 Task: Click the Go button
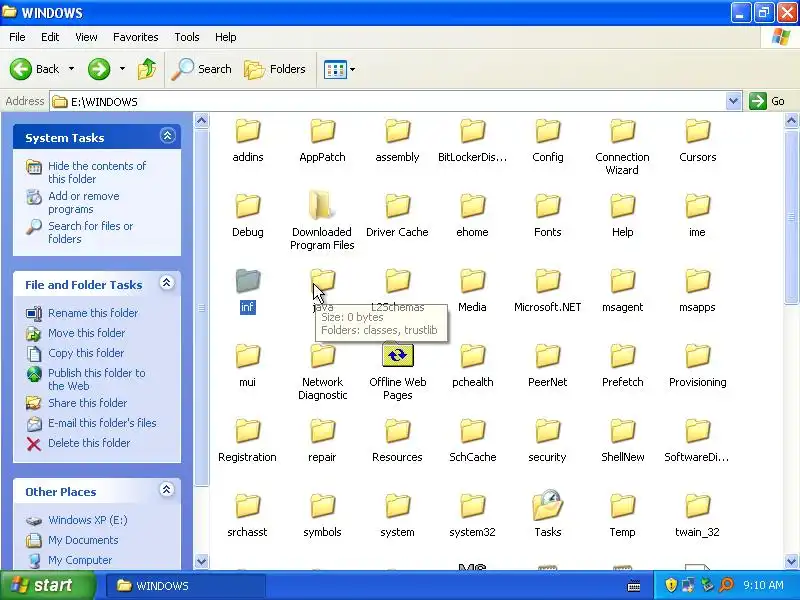coord(767,101)
